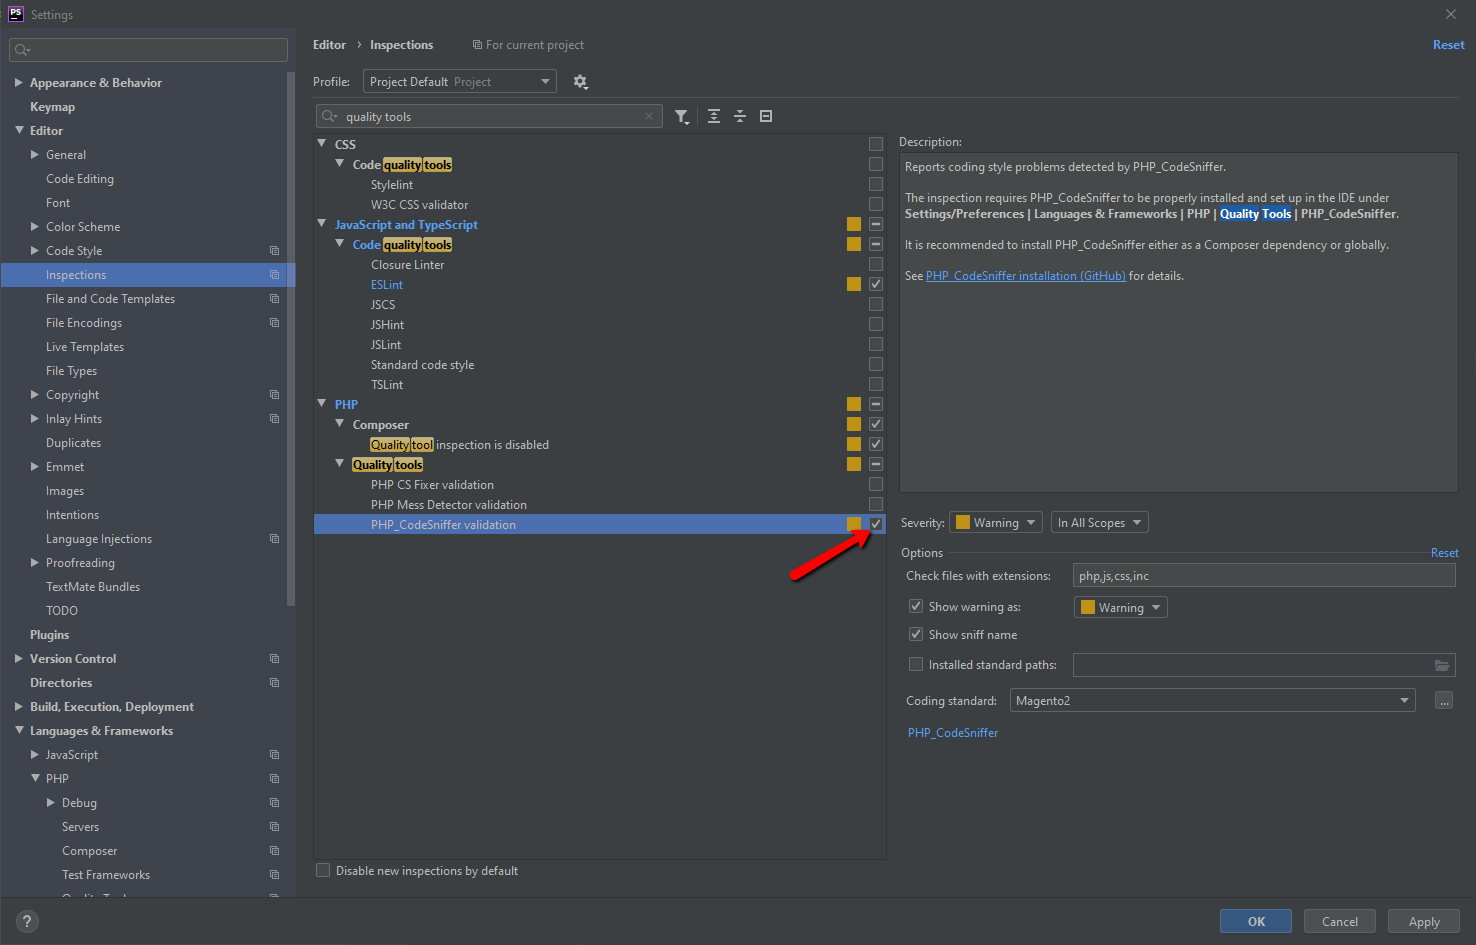Viewport: 1476px width, 945px height.
Task: Click the Cancel button
Action: click(1340, 922)
